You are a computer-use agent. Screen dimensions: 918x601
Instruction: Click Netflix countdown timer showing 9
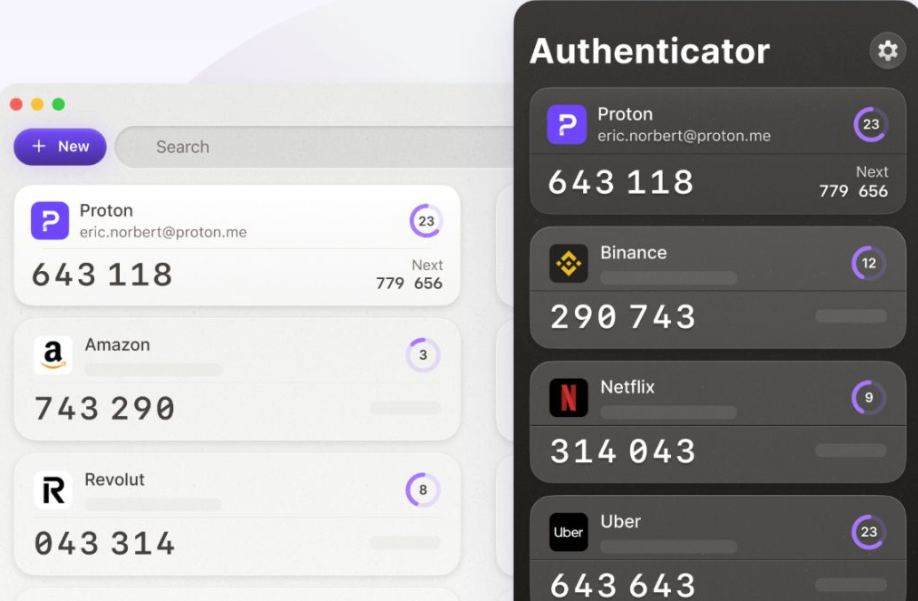coord(869,398)
